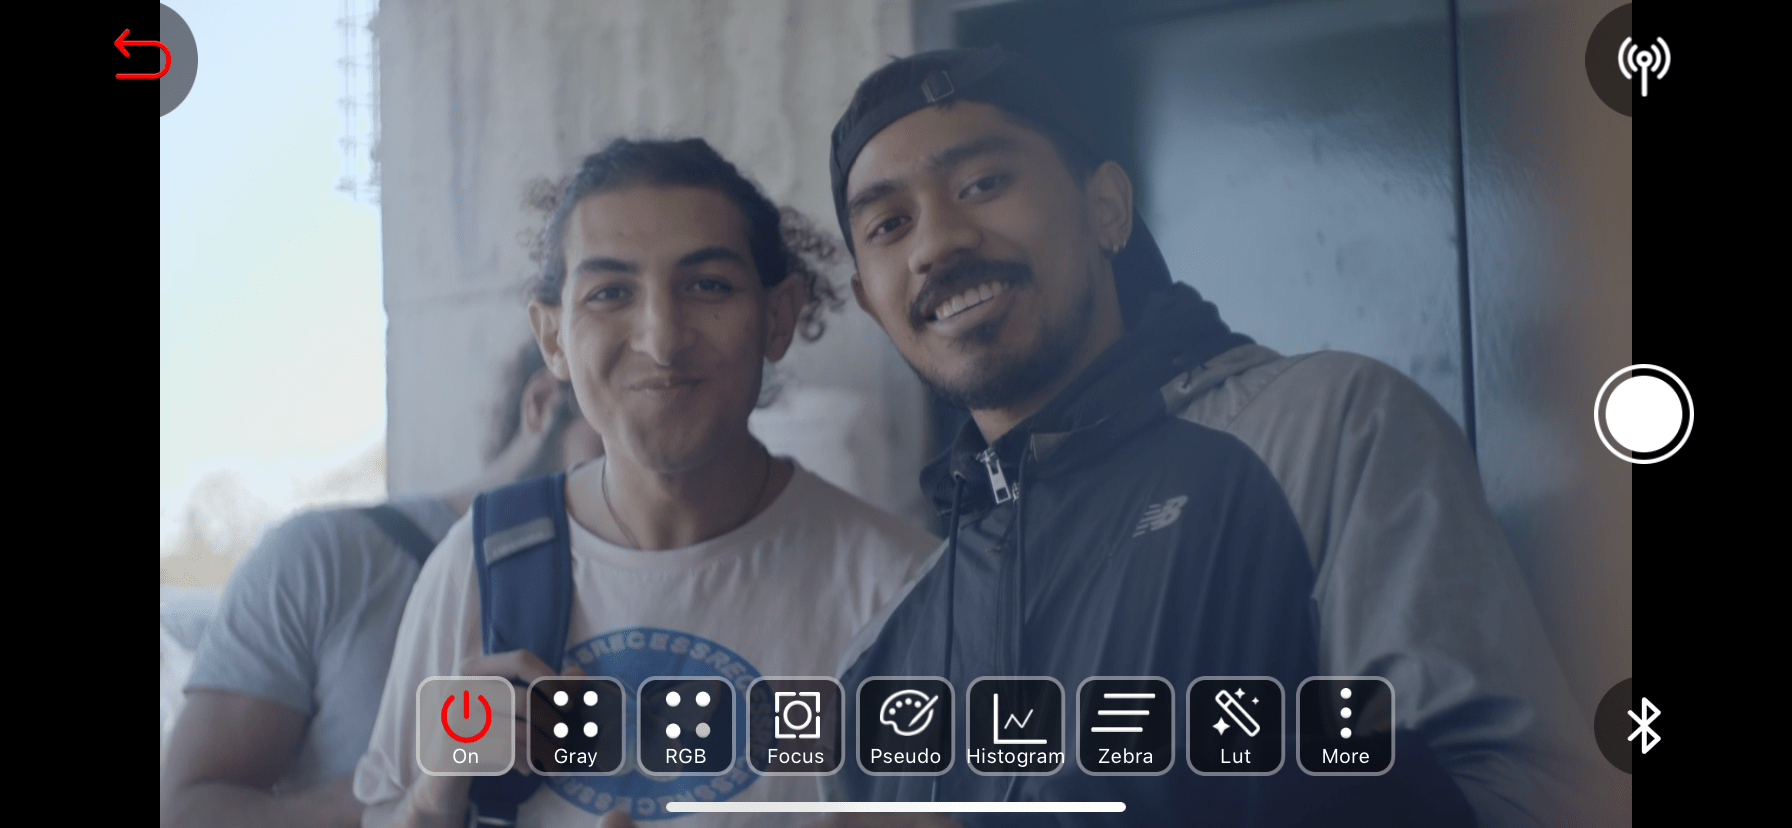
Task: Expand the More options menu
Action: click(1345, 726)
